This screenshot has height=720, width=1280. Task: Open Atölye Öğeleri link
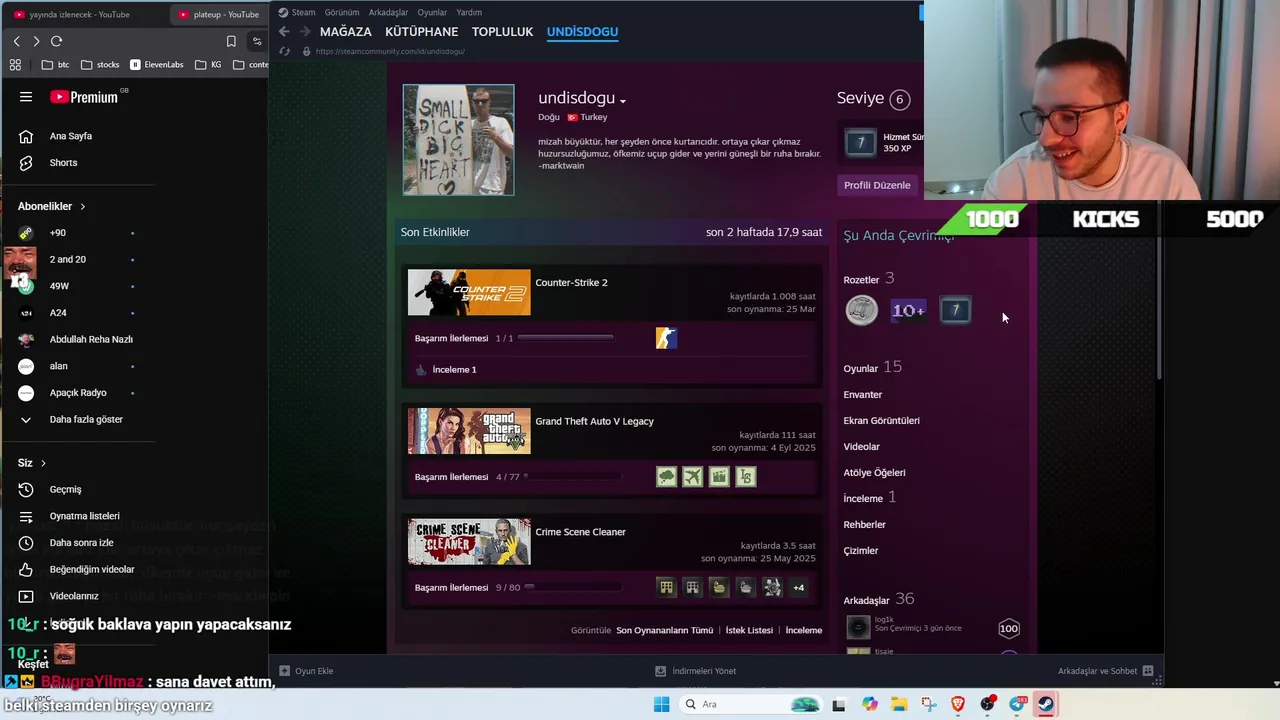tap(875, 473)
